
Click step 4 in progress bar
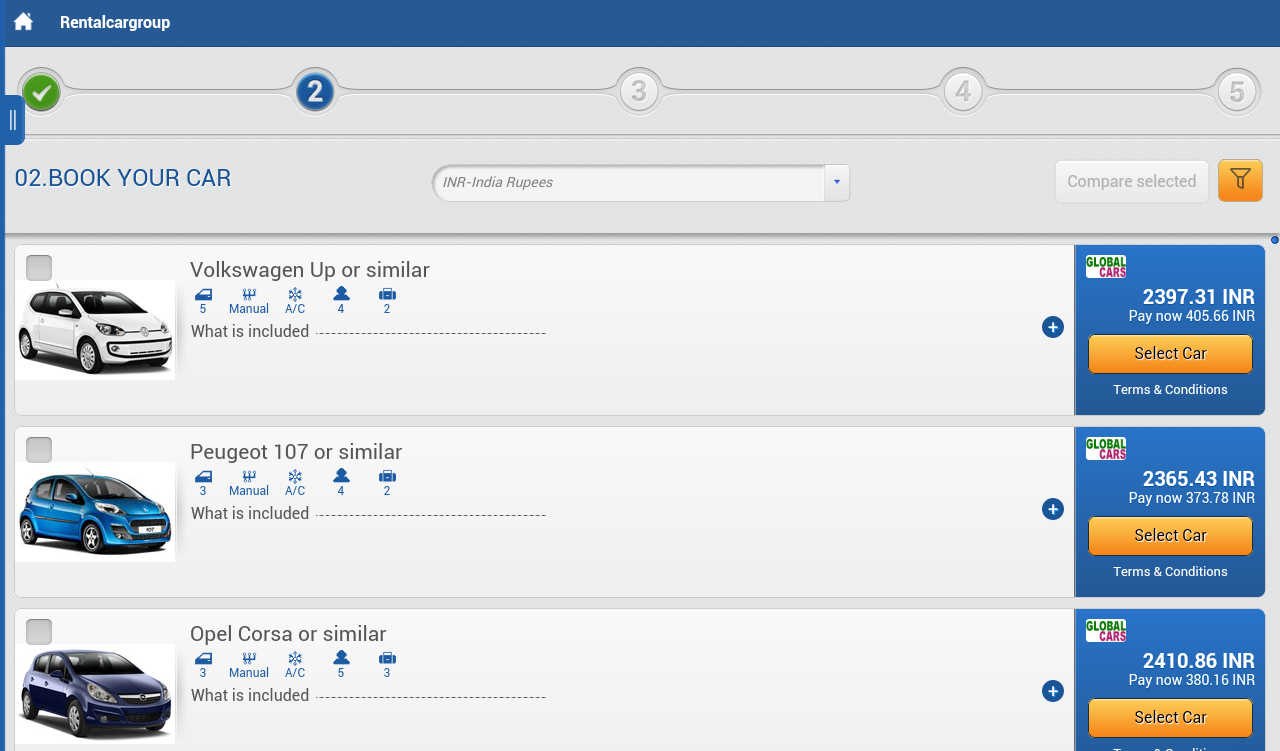963,93
